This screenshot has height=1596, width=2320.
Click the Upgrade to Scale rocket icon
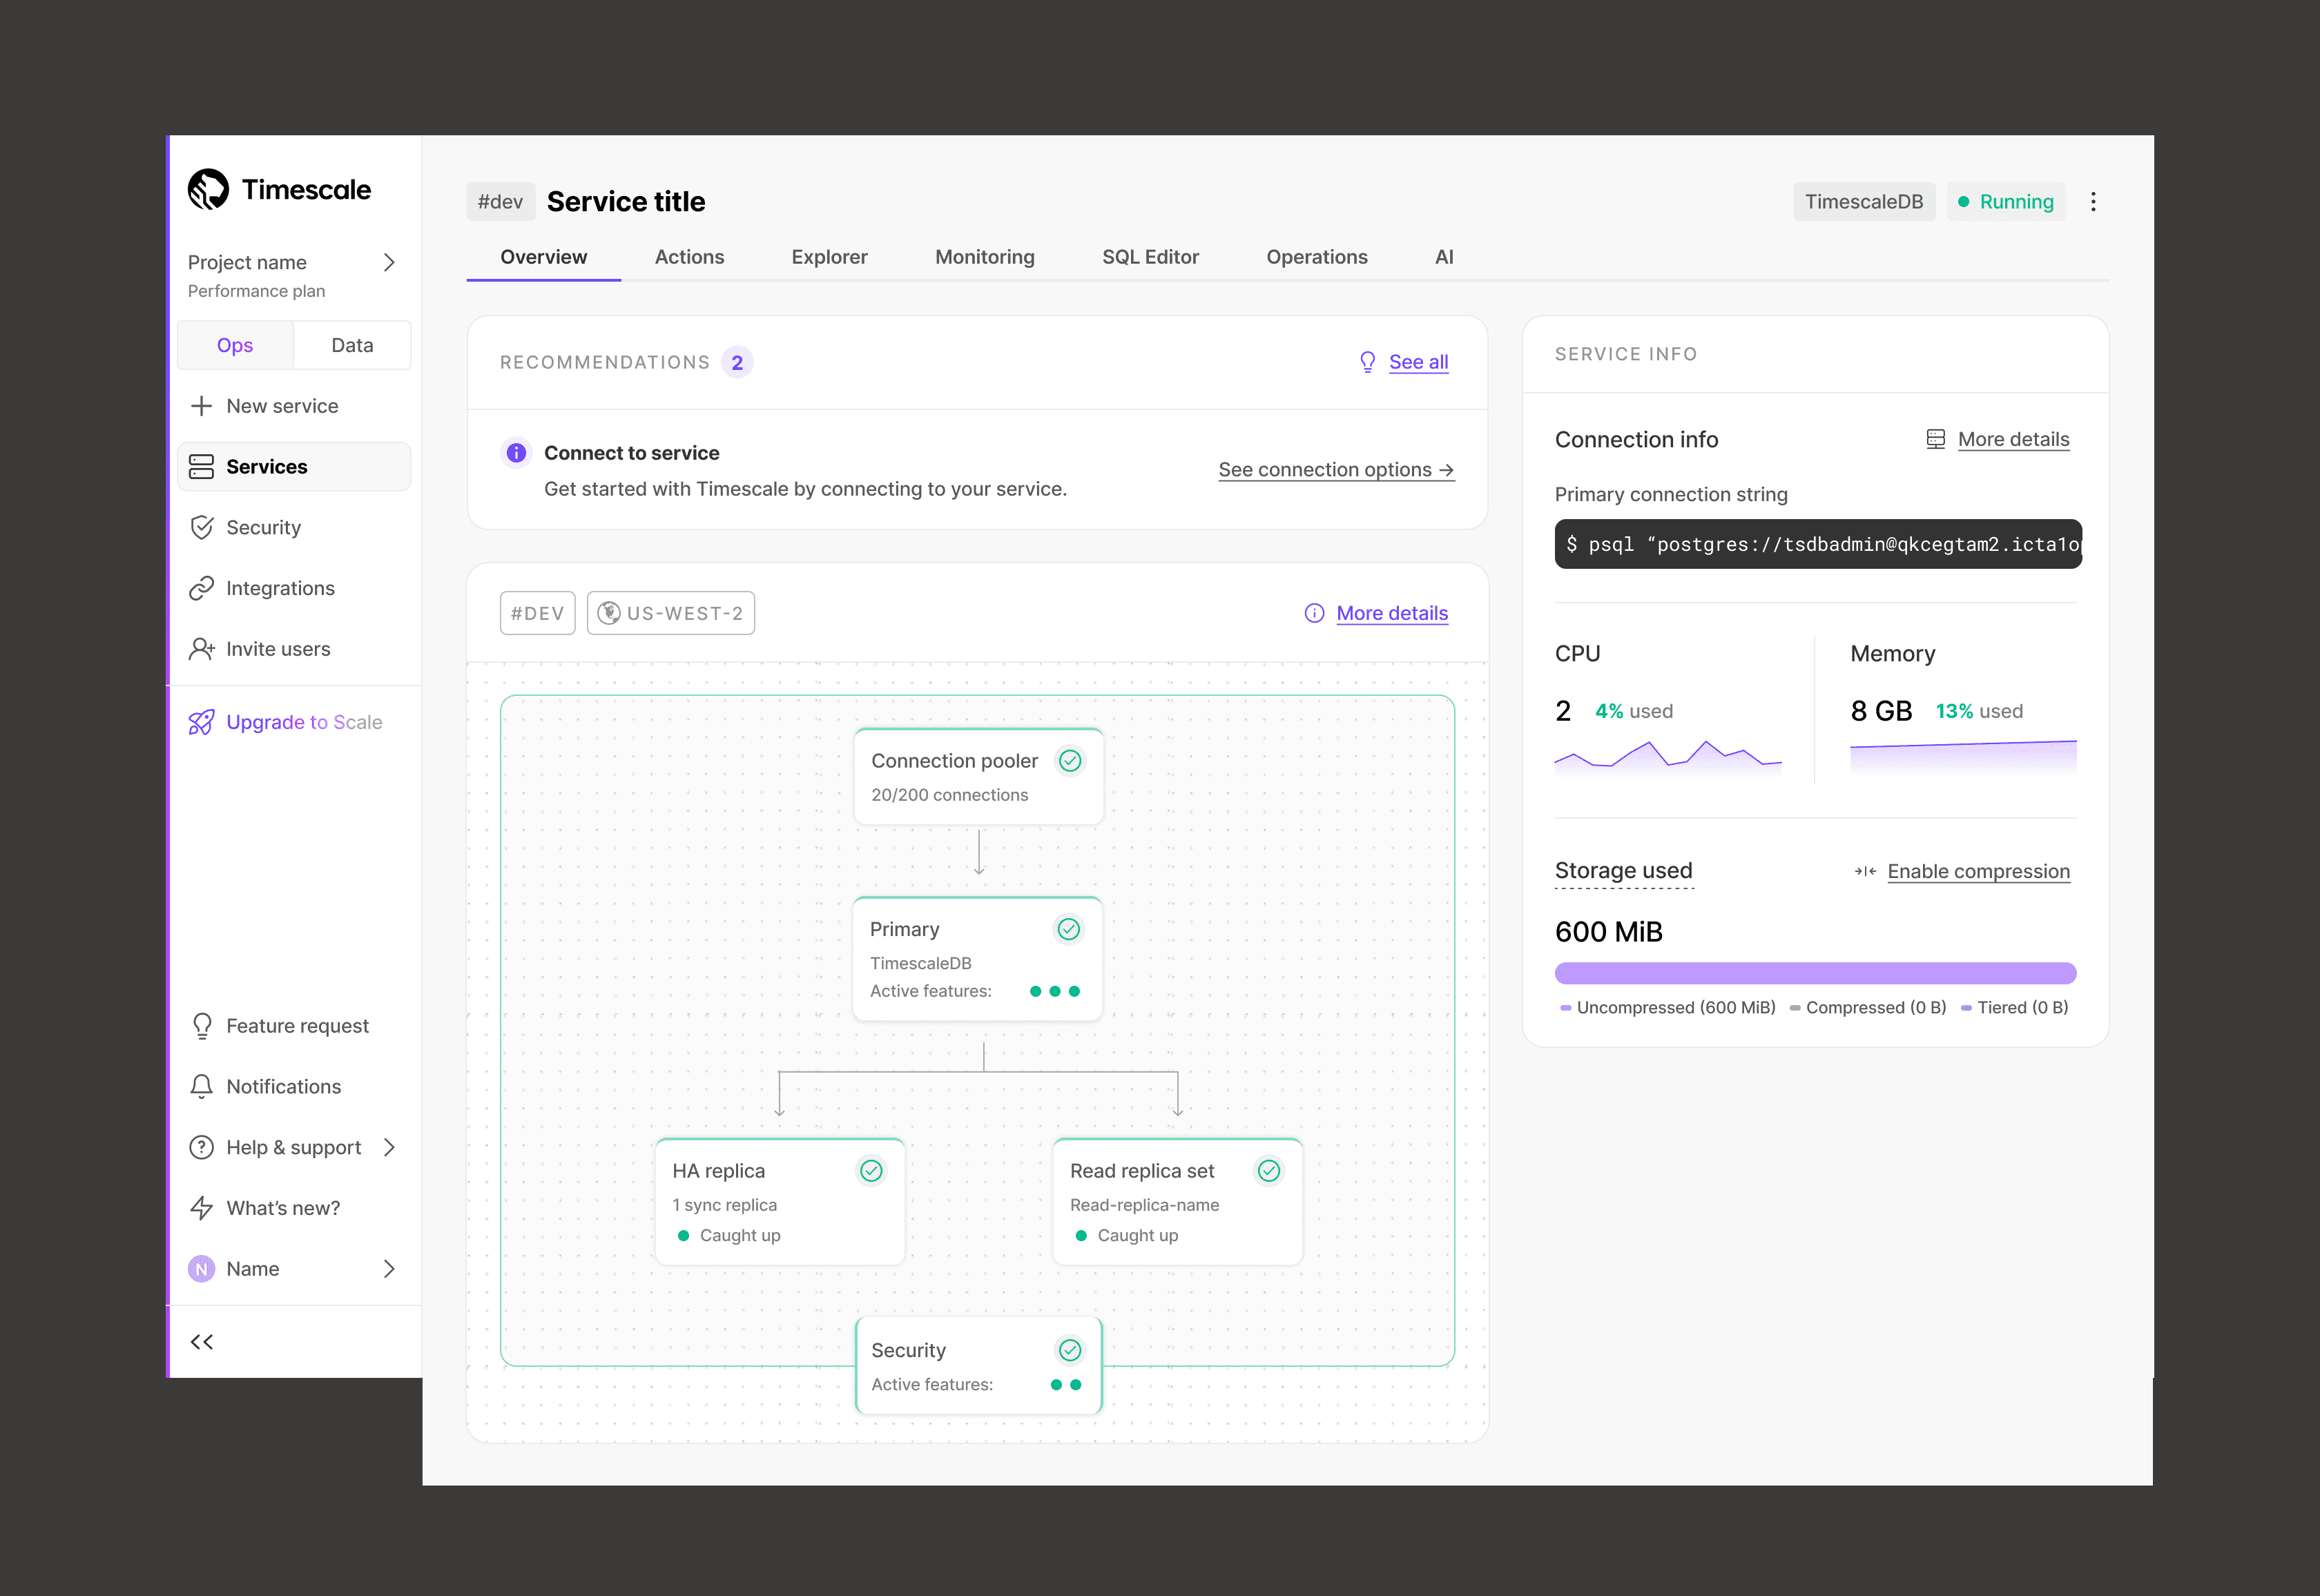(x=201, y=722)
